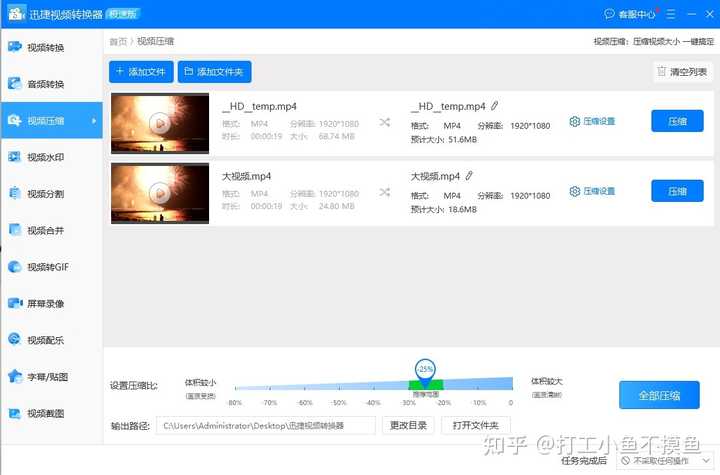Click the 极速版 badge in title bar
This screenshot has height=475, width=720.
pyautogui.click(x=122, y=14)
